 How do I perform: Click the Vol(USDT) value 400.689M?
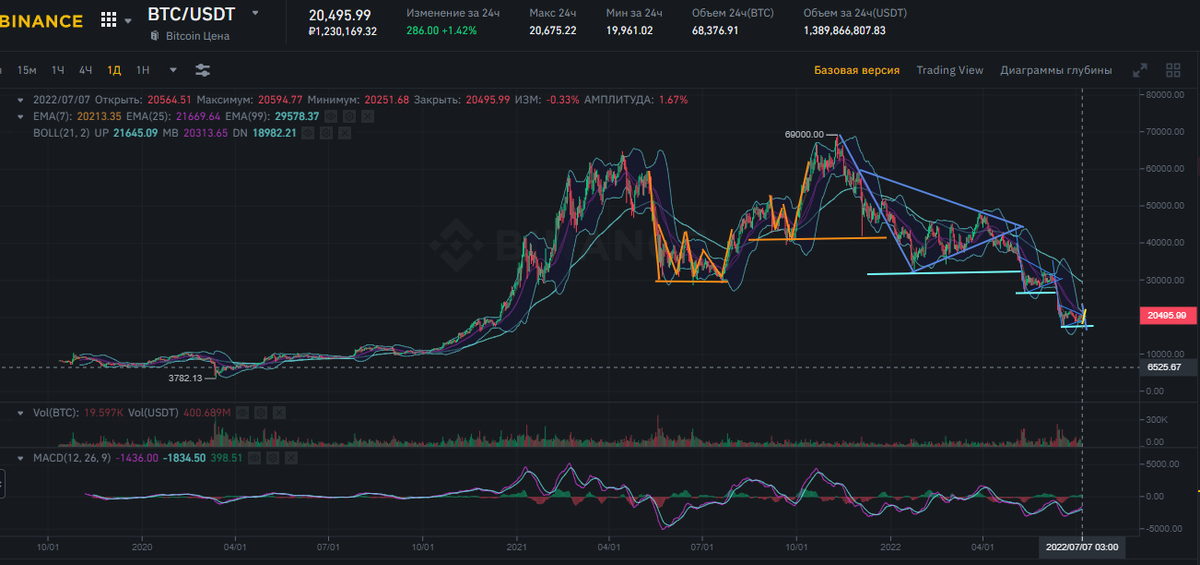208,412
